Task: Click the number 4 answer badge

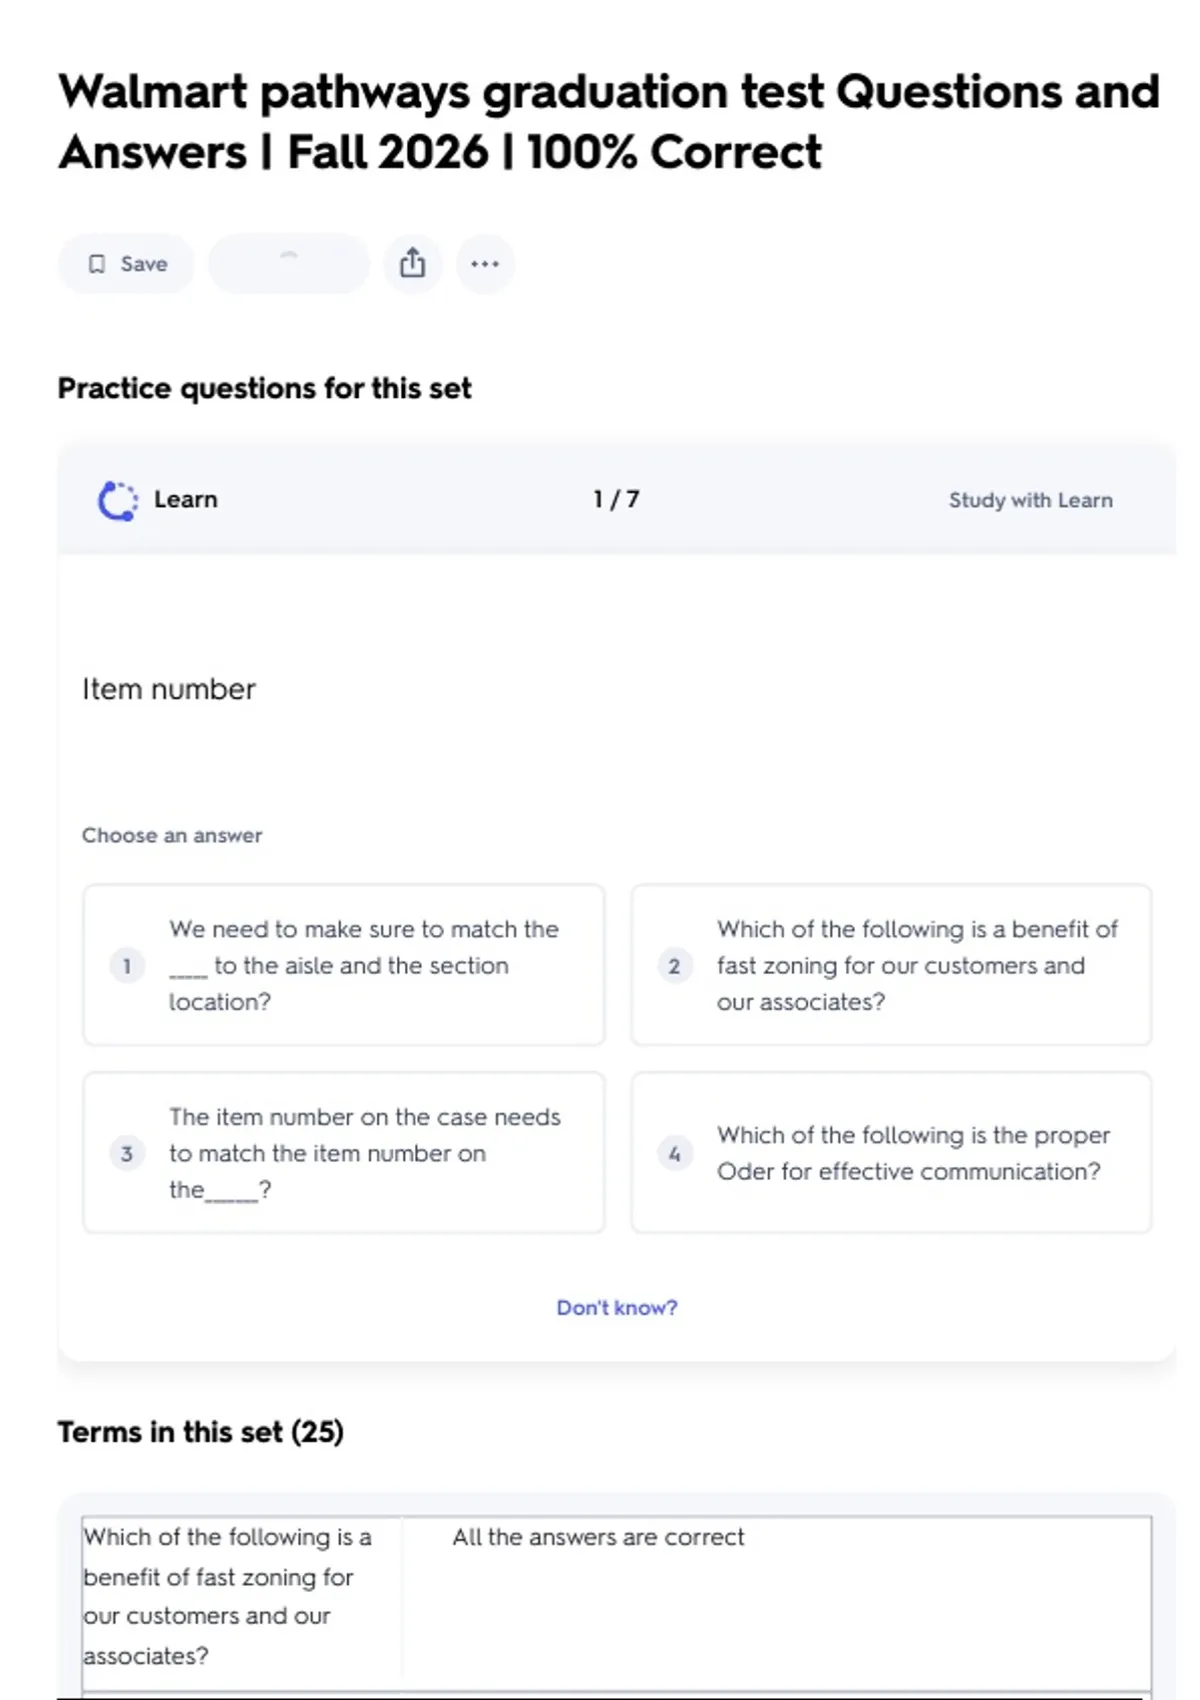Action: tap(675, 1154)
